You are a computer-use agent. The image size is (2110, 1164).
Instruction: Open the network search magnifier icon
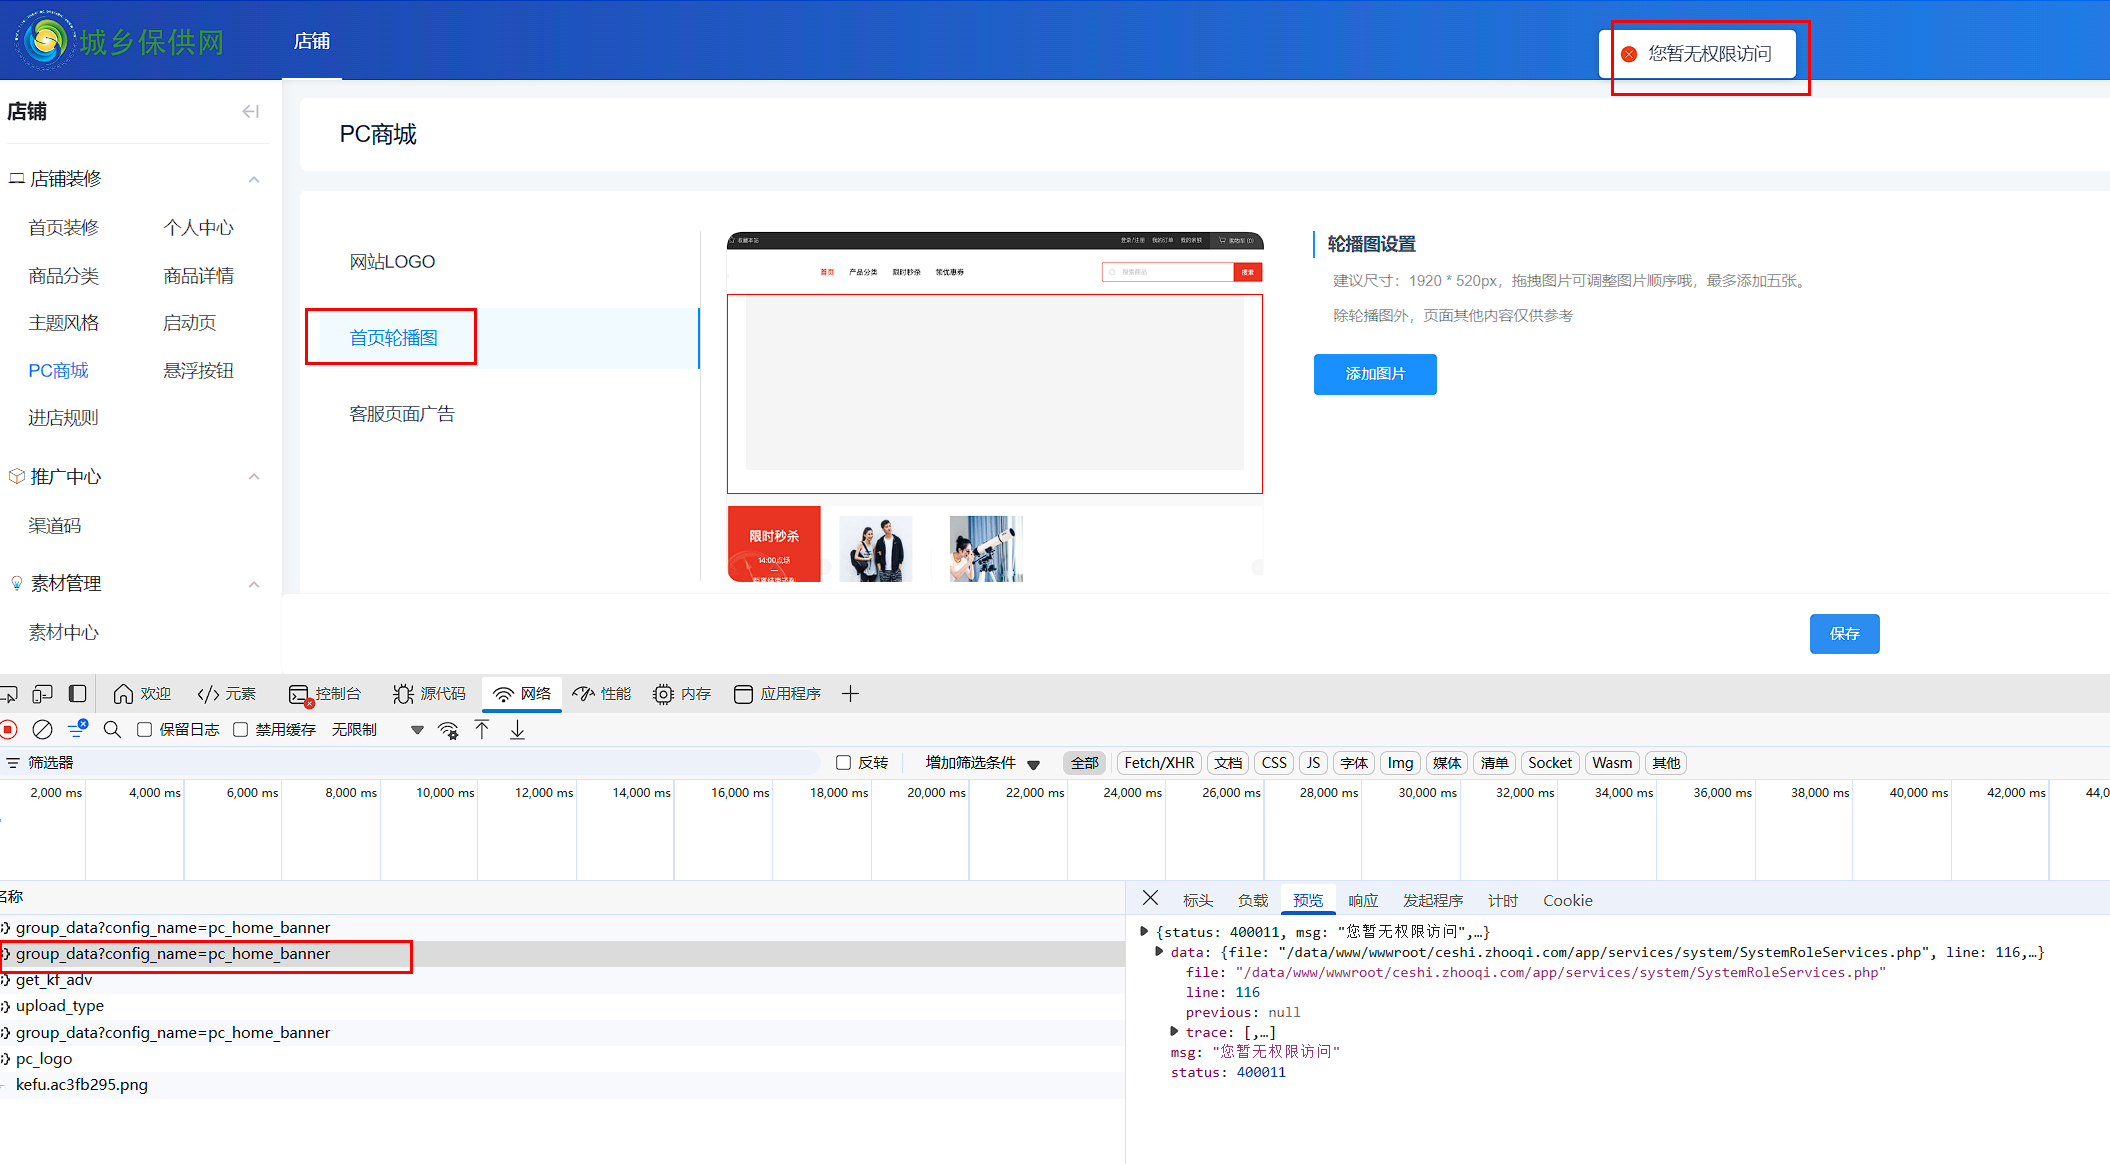coord(112,730)
